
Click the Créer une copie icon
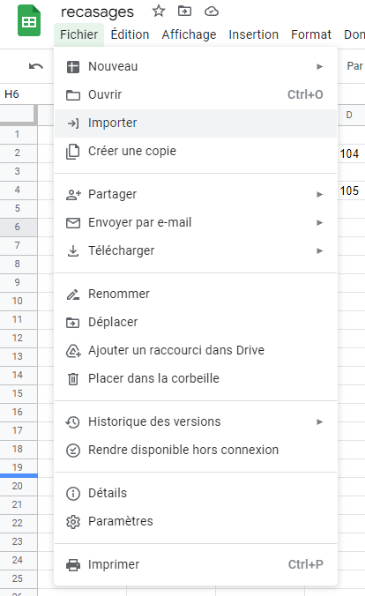click(73, 152)
